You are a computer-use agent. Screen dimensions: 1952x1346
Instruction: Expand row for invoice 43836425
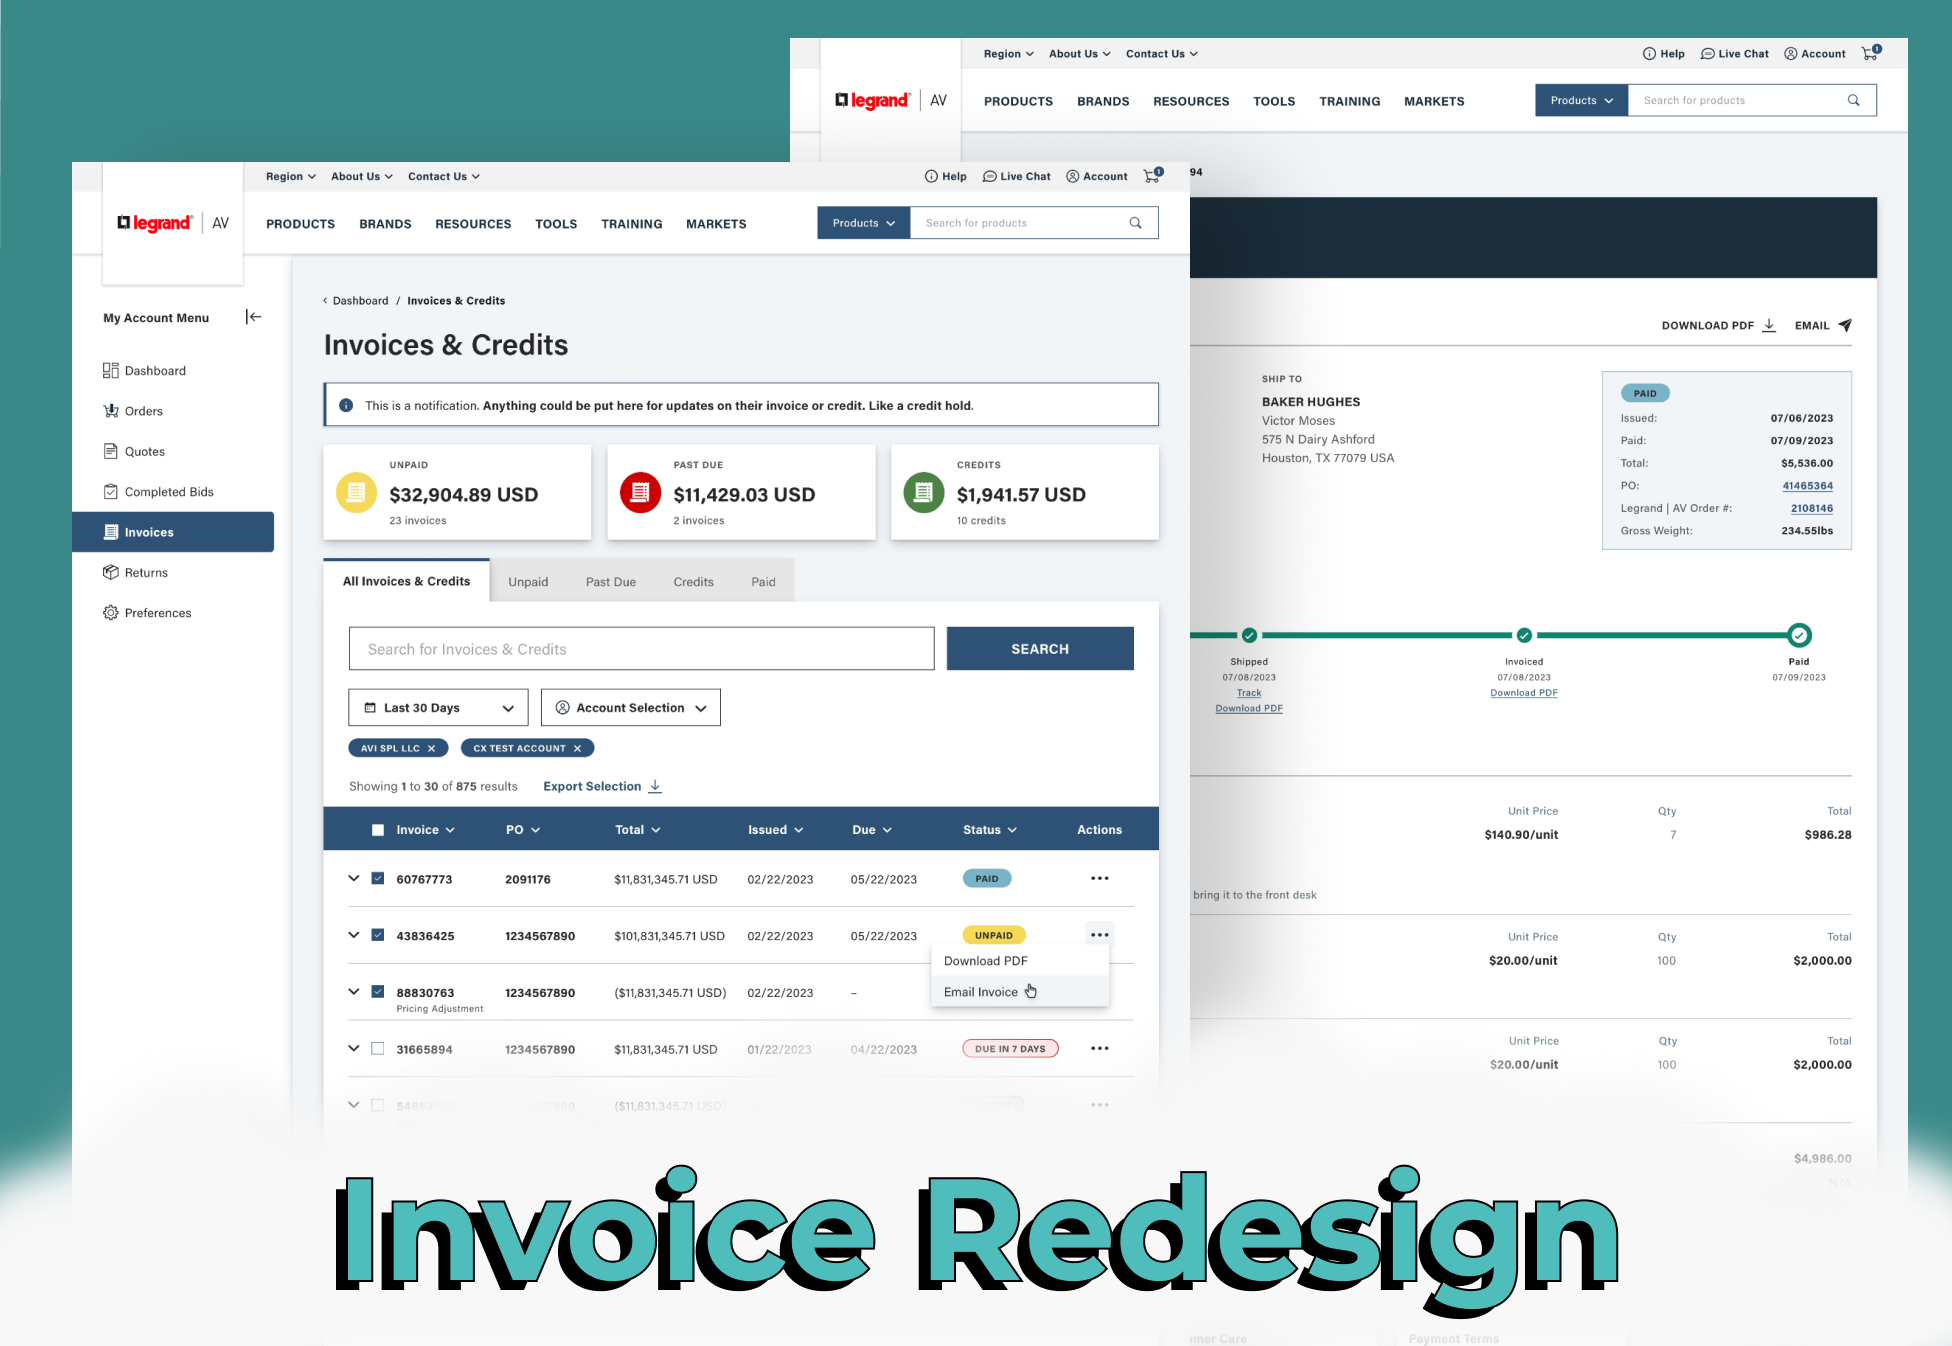[x=353, y=935]
